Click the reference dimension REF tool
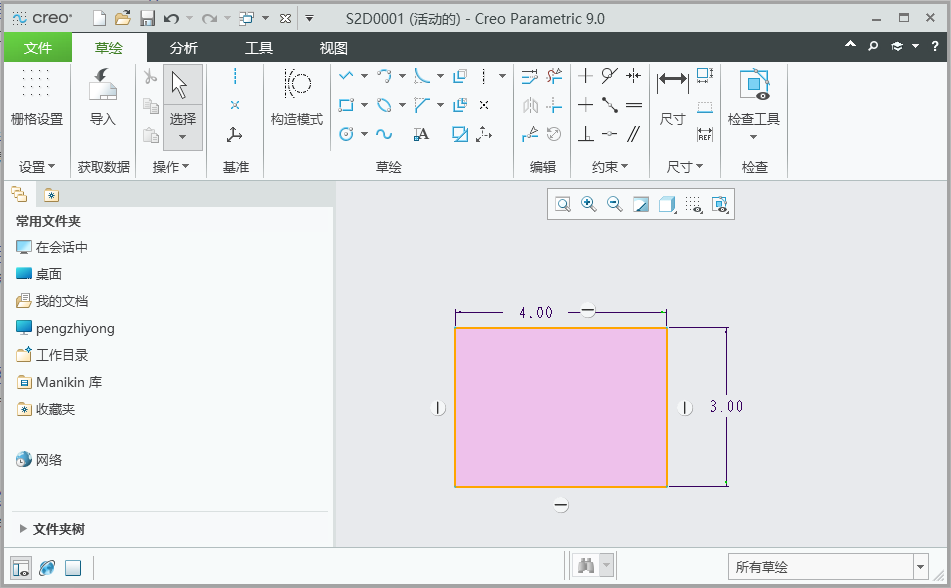This screenshot has width=951, height=588. coord(705,135)
